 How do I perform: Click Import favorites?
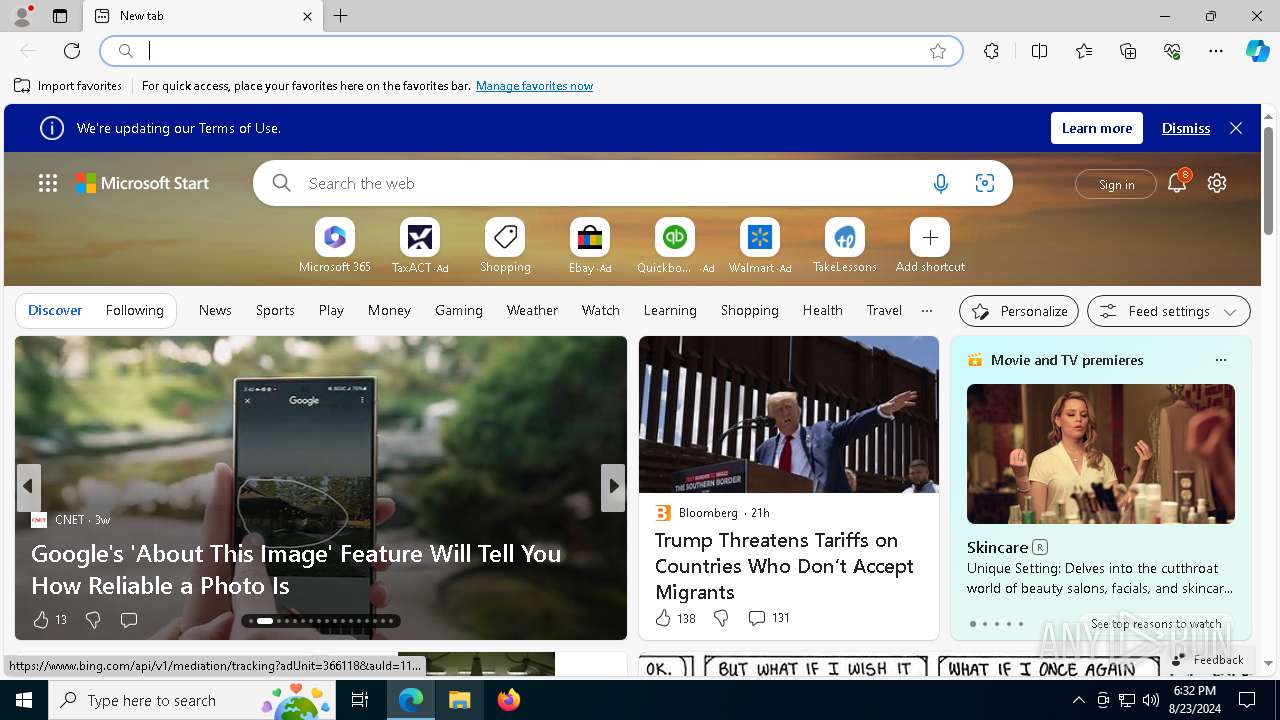click(68, 86)
